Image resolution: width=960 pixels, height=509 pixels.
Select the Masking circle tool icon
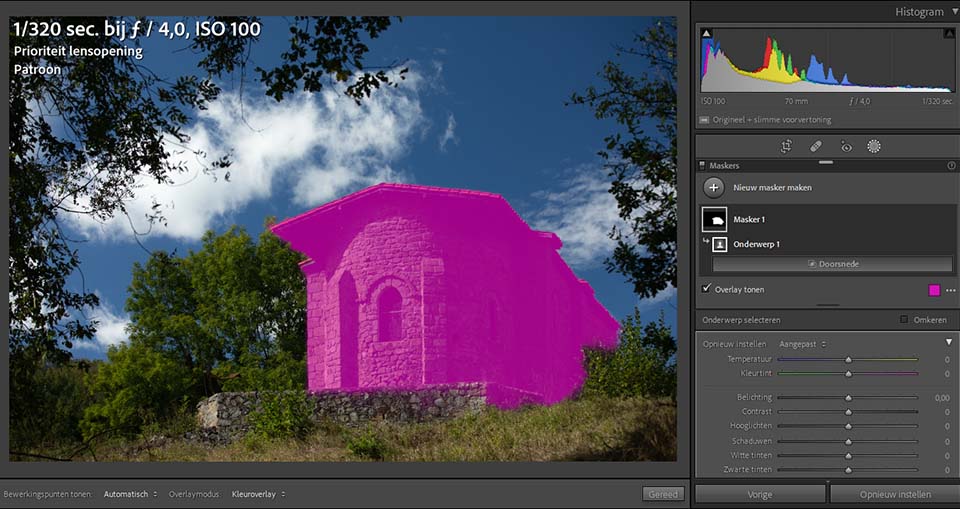[874, 146]
